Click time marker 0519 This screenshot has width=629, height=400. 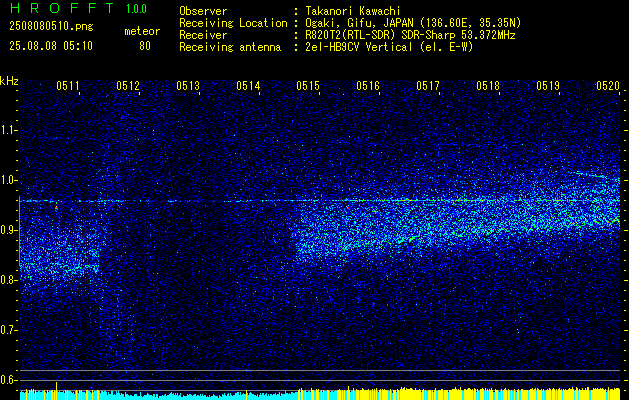[x=548, y=85]
